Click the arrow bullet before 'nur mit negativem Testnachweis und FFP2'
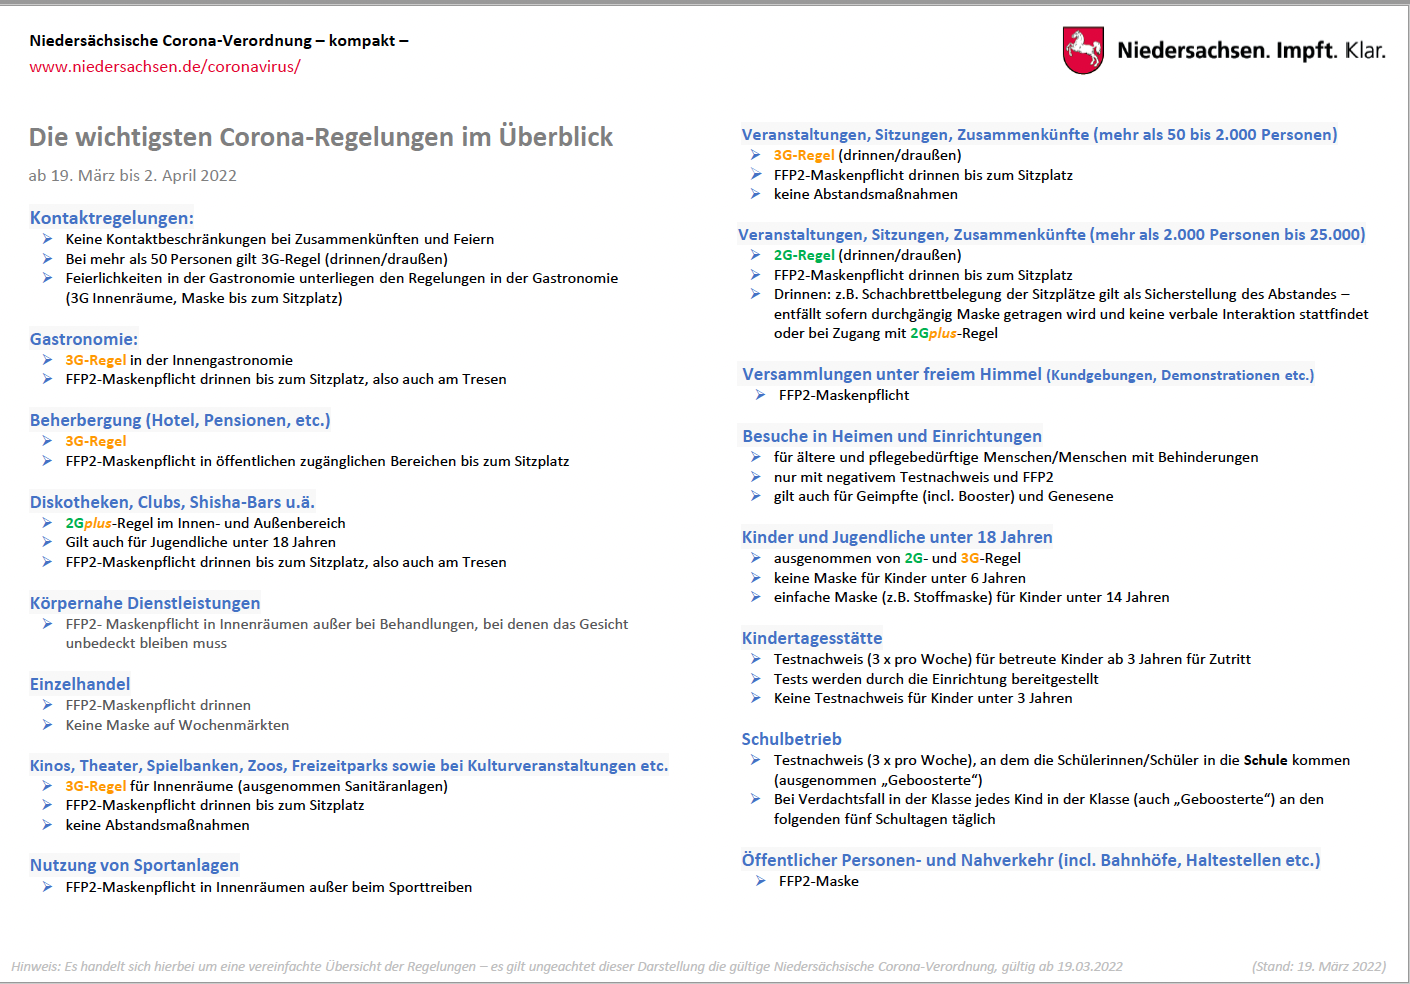Screen dimensions: 1410x984 [x=756, y=477]
